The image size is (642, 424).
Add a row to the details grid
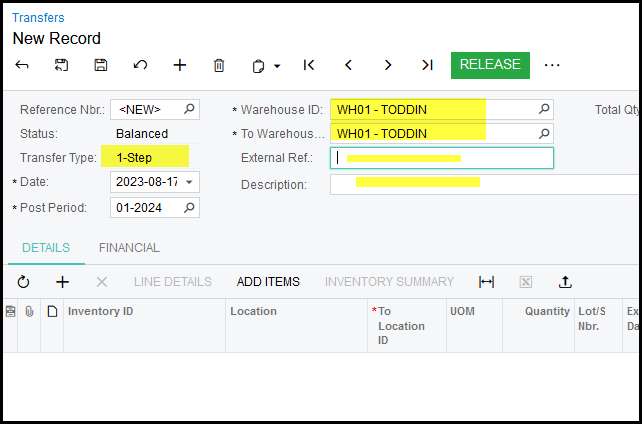point(62,282)
